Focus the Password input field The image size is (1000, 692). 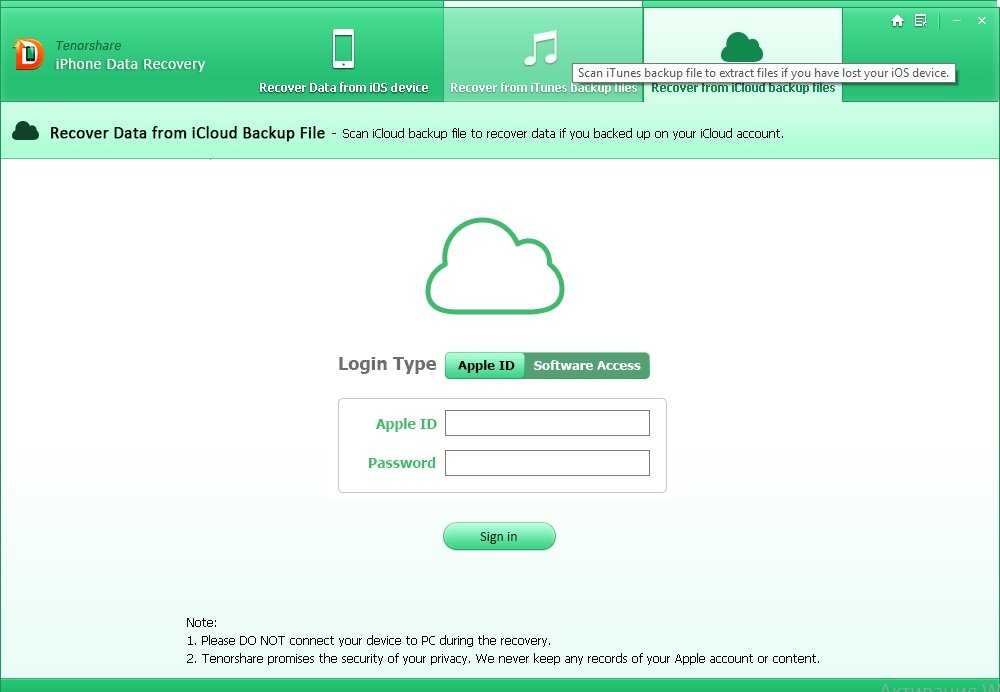(547, 463)
